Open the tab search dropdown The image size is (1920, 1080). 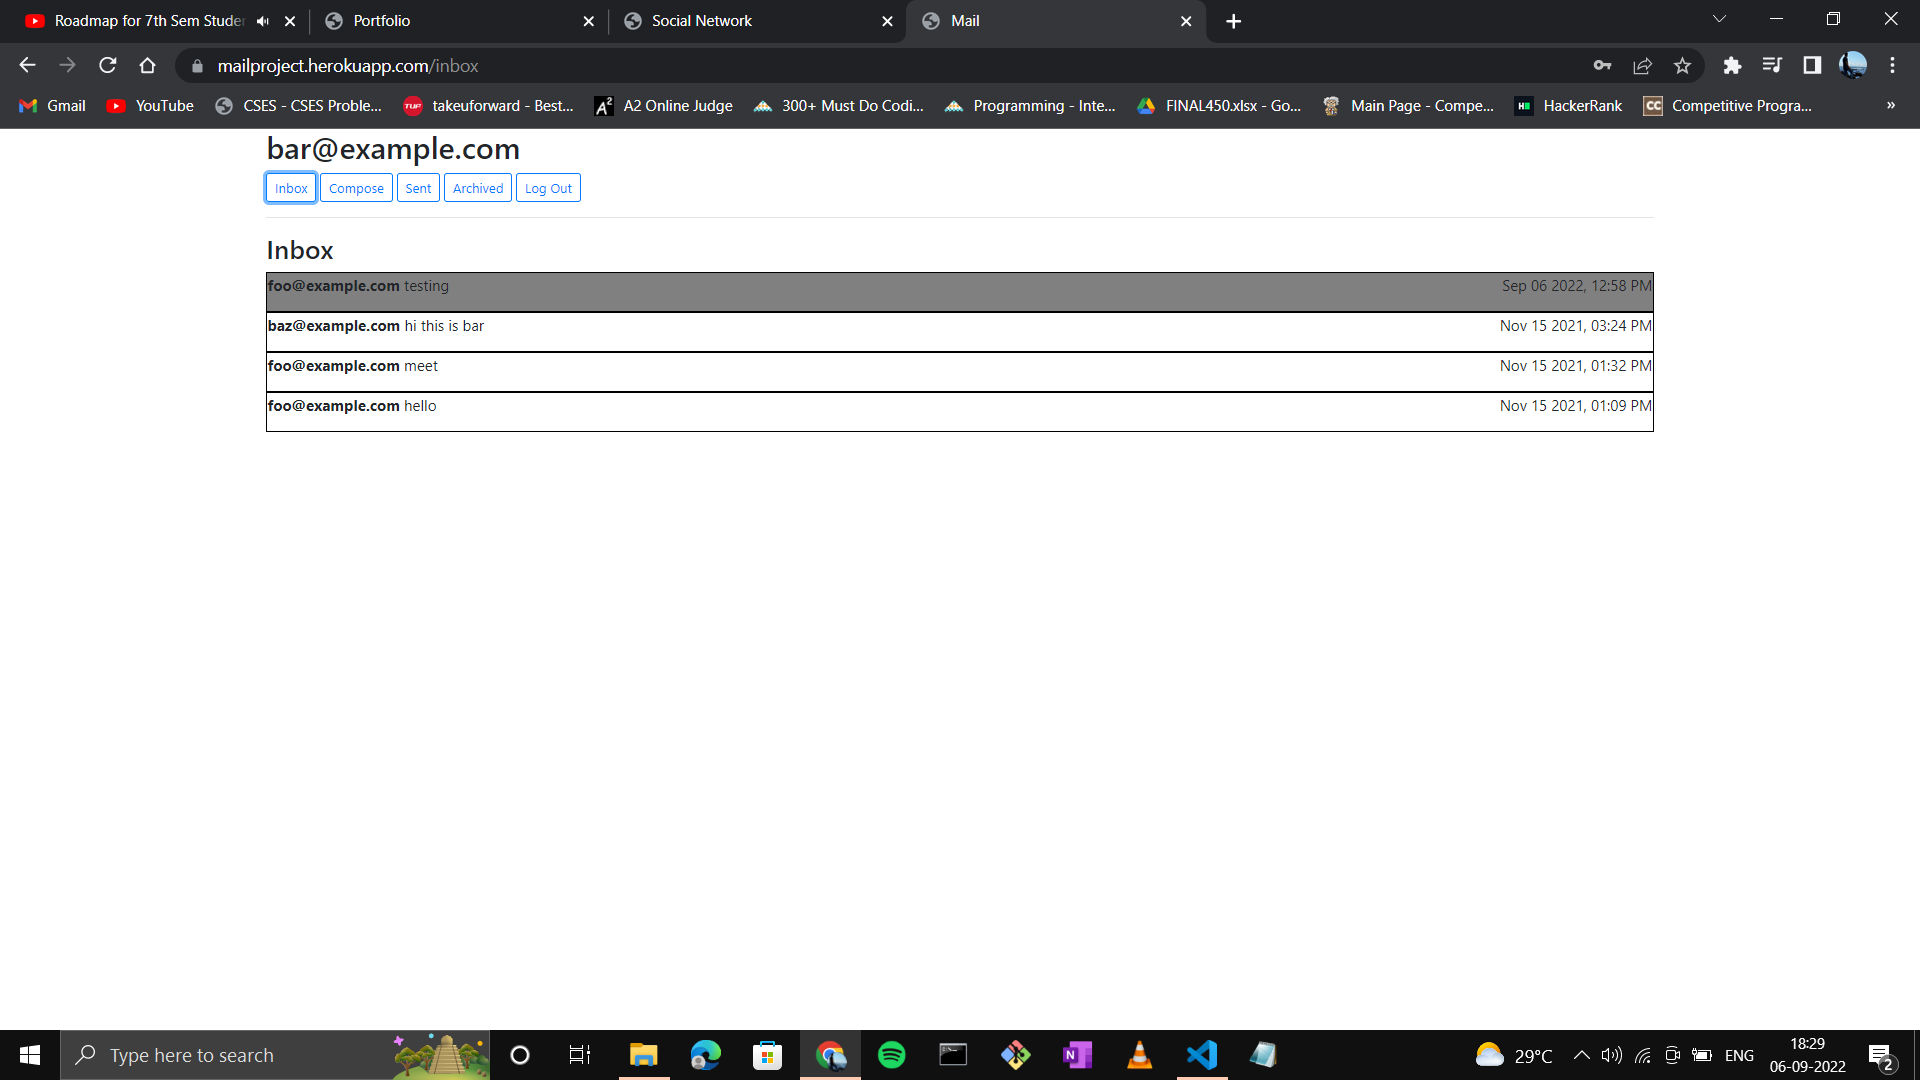point(1719,18)
